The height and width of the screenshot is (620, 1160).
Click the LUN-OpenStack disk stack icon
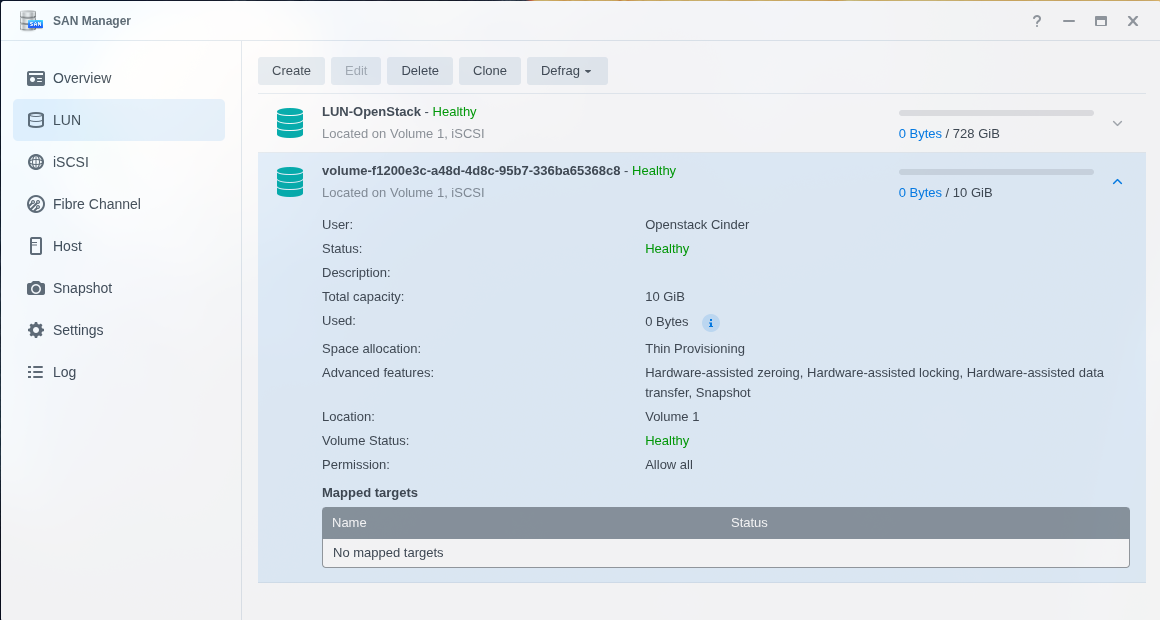290,123
